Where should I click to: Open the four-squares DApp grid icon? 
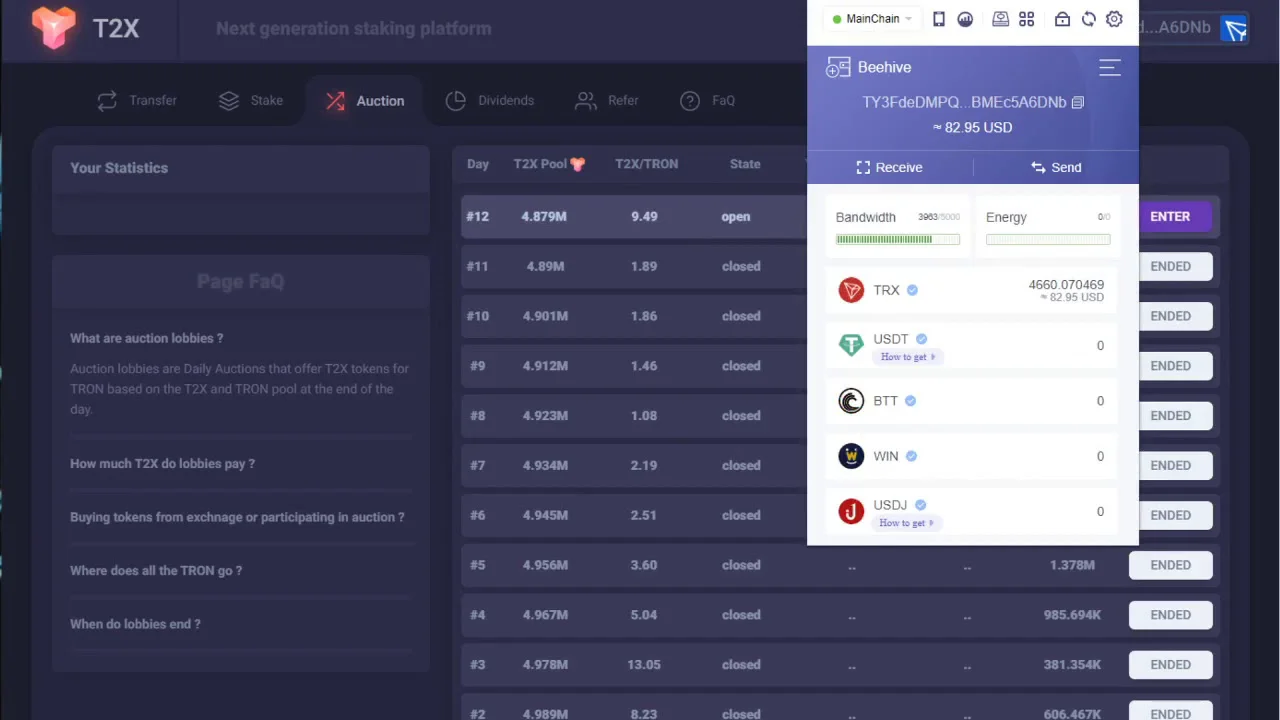point(1027,19)
